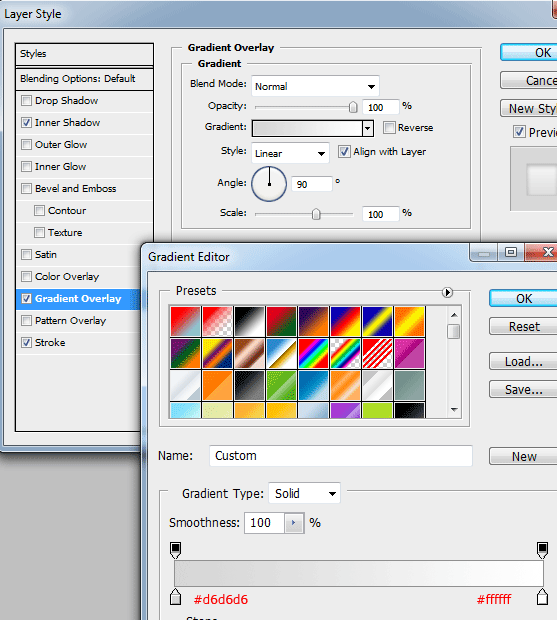Click OK in Layer Style dialog
This screenshot has width=557, height=620.
tap(529, 53)
